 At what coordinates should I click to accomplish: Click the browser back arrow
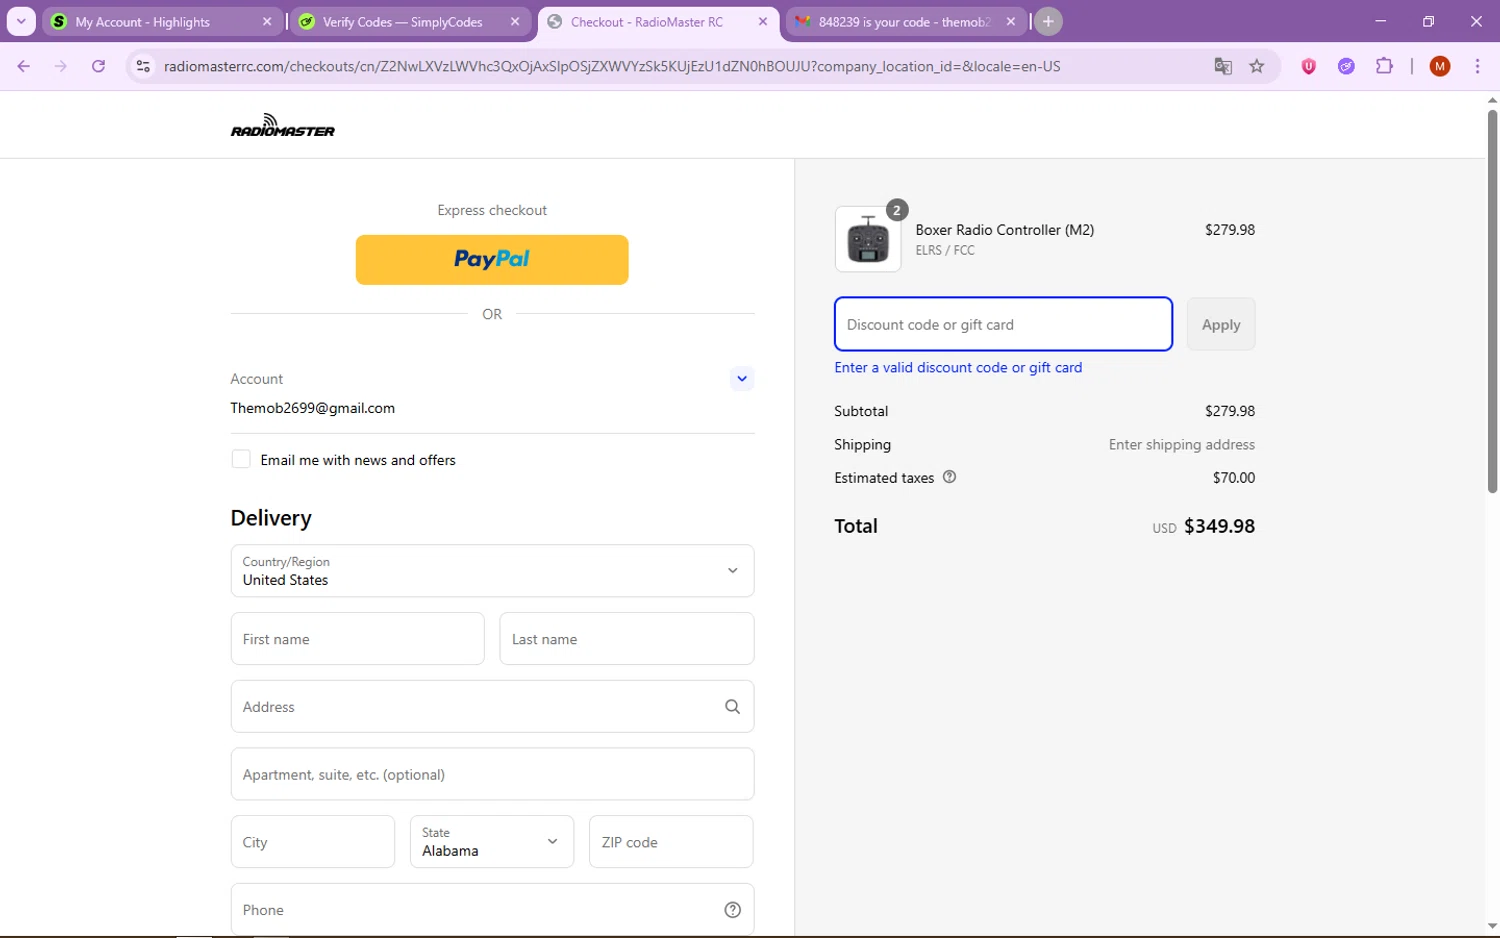(x=24, y=66)
